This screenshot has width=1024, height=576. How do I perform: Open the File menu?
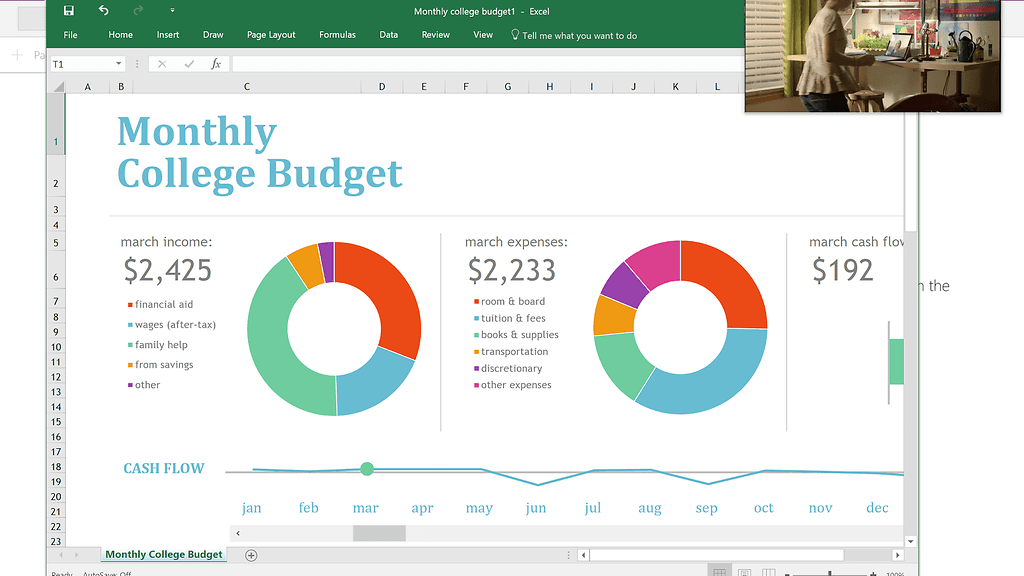[x=70, y=35]
